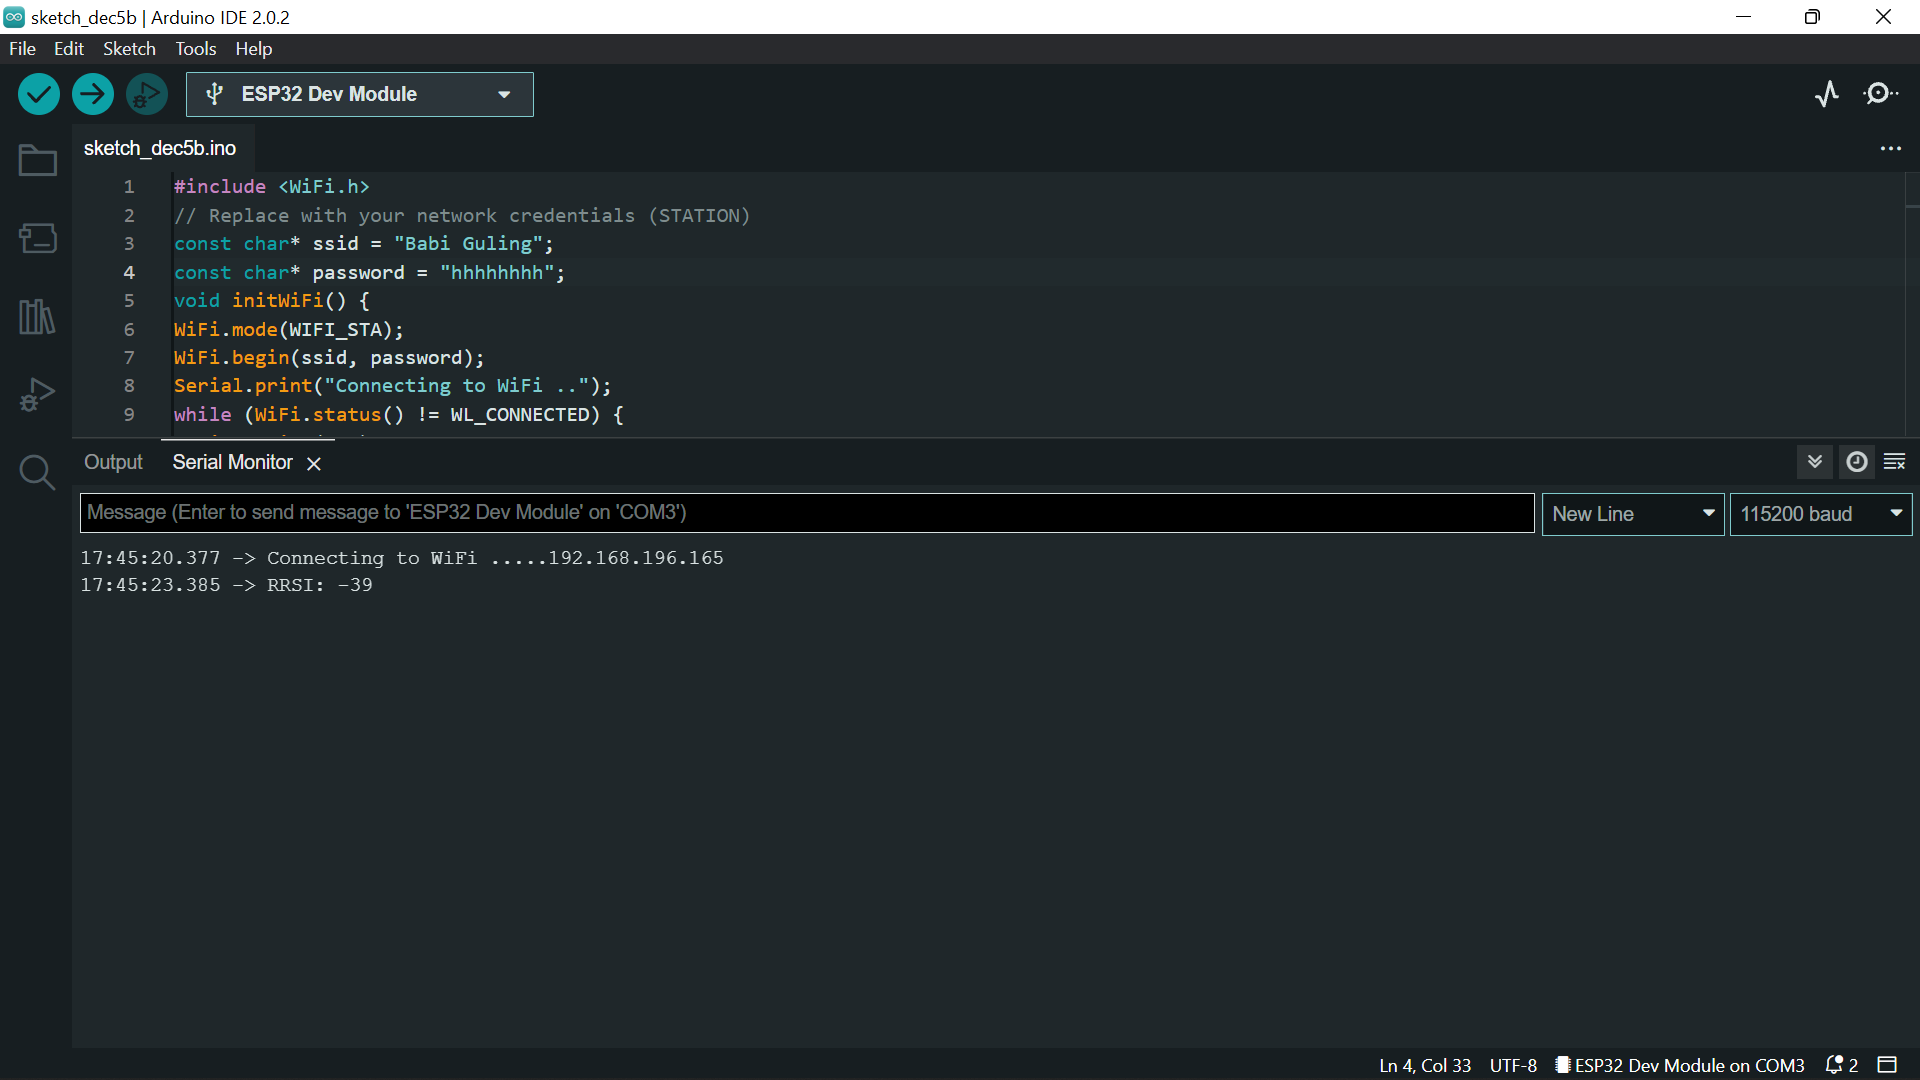Click the serial message input field
Image resolution: width=1920 pixels, height=1080 pixels.
pyautogui.click(x=806, y=513)
